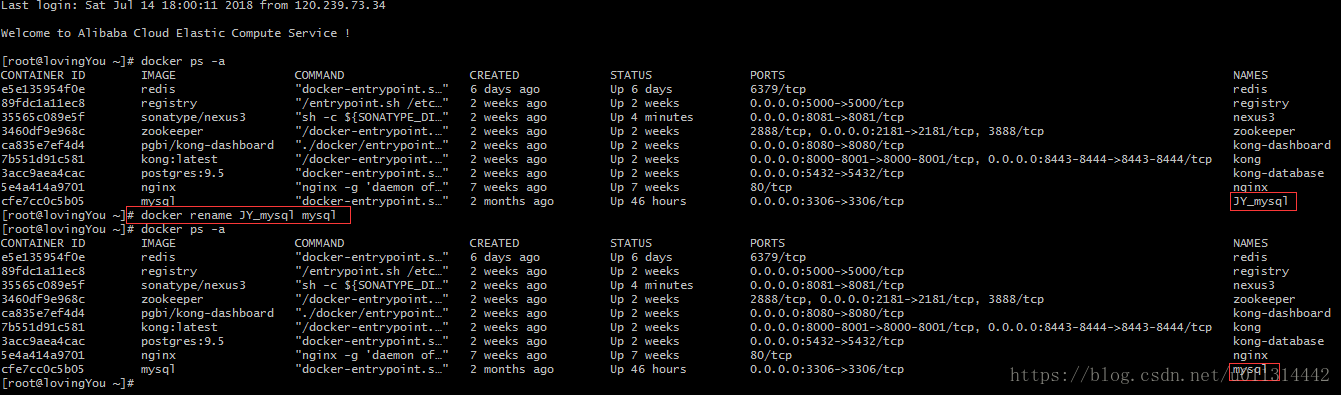
Task: Click the 'sh -c ${SONATYPE_DI…' command in first listing
Action: 371,118
